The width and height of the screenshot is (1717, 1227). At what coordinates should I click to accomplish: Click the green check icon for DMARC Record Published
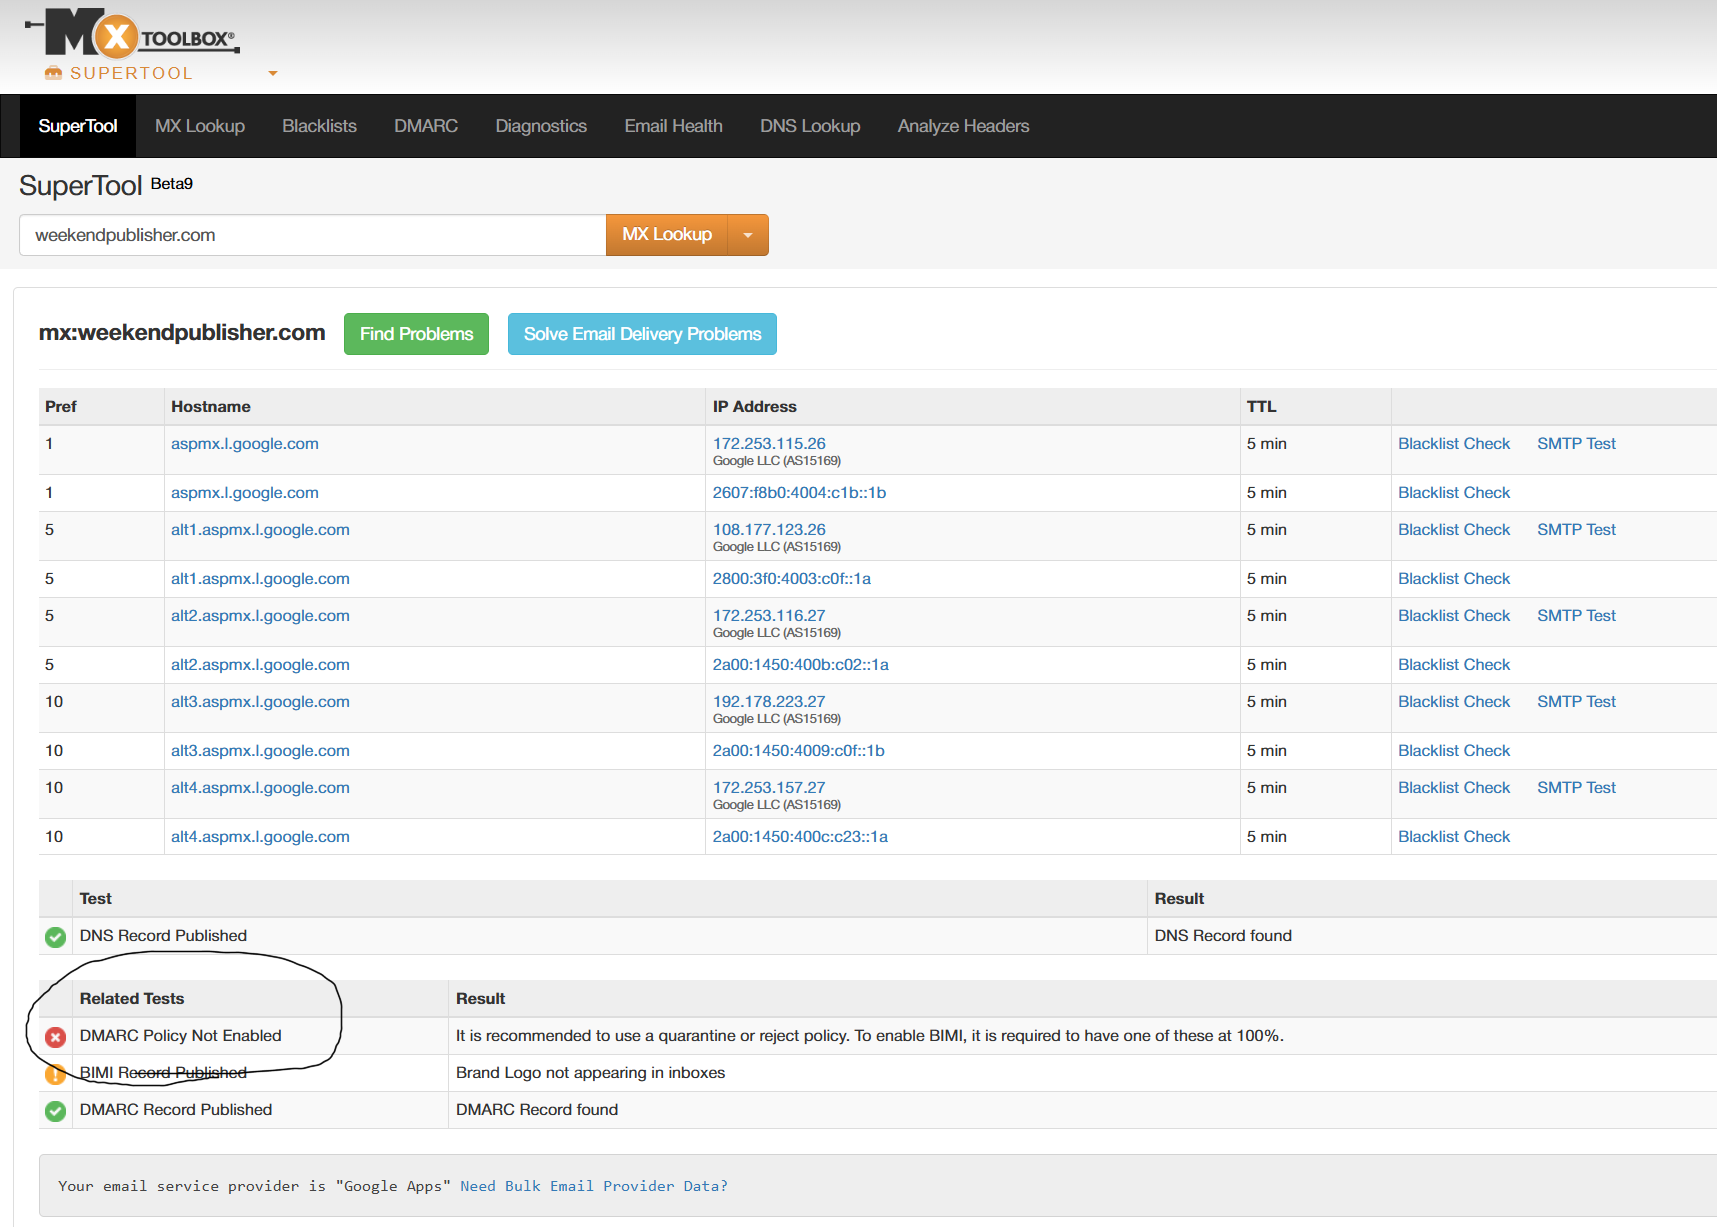click(55, 1111)
